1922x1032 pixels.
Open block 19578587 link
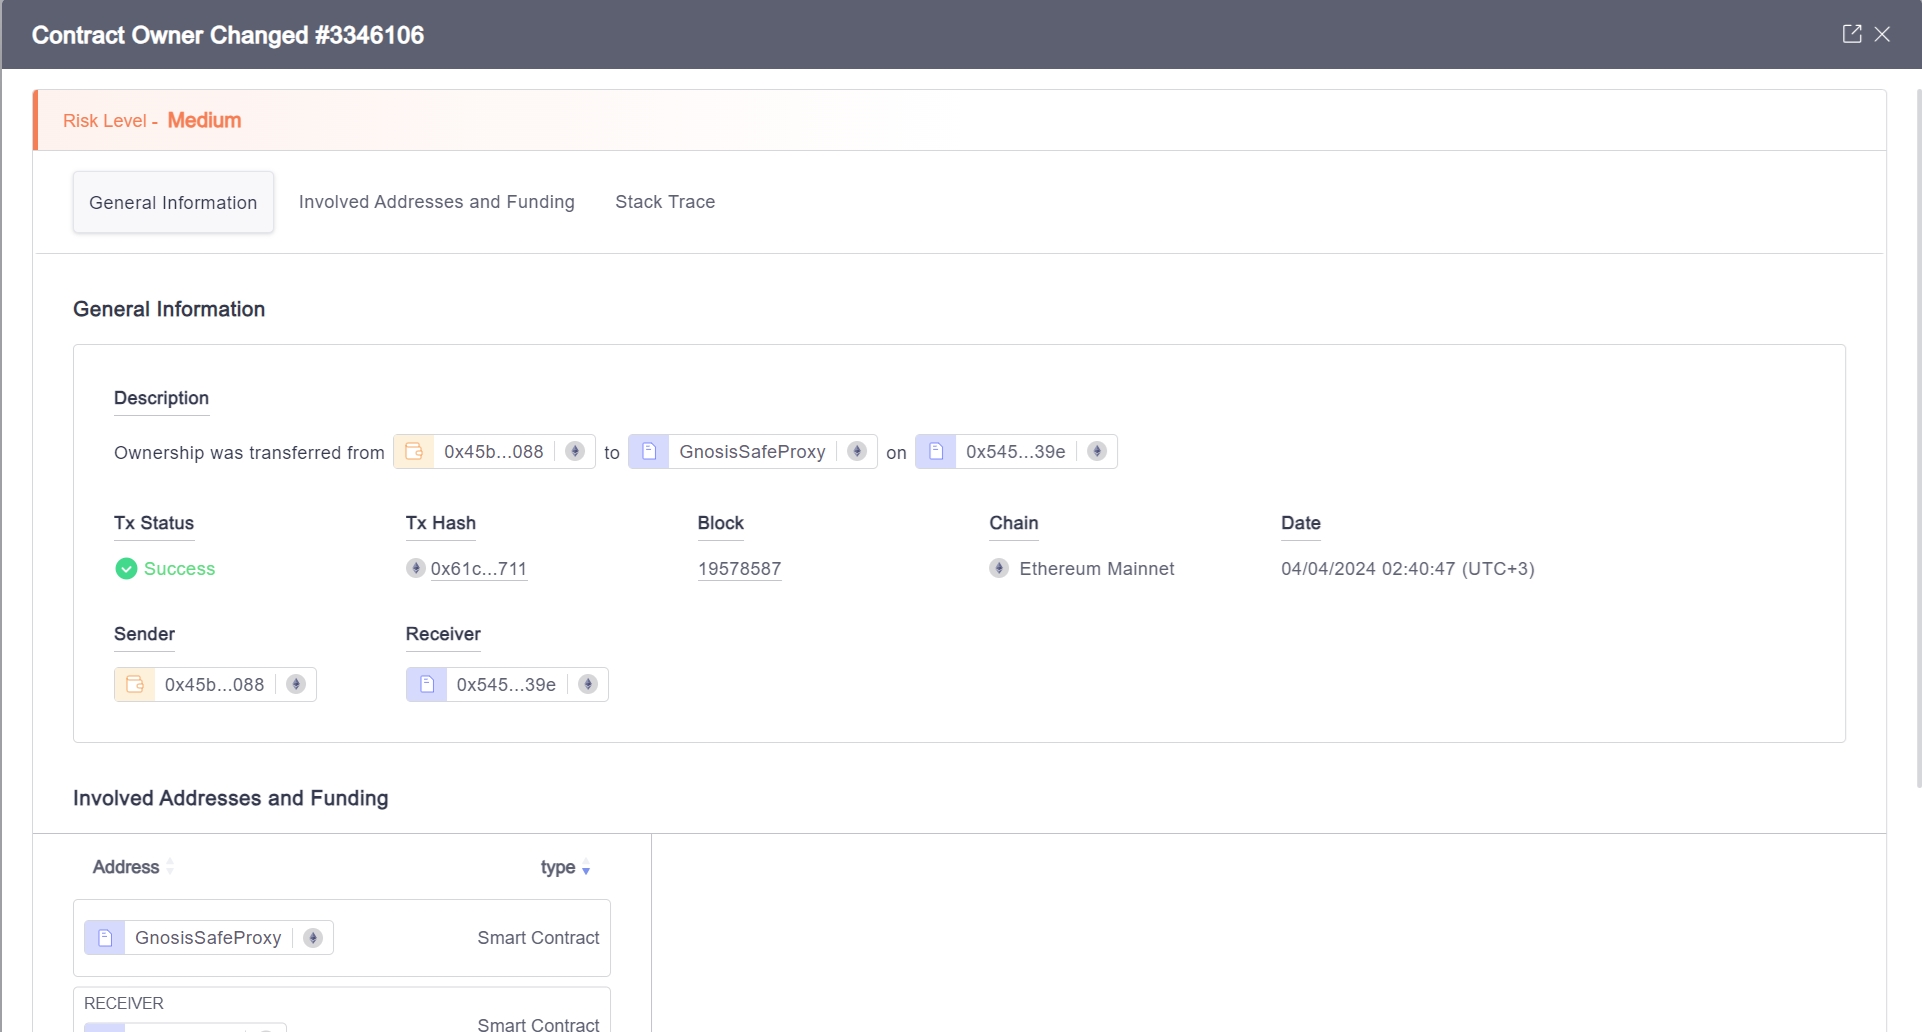739,569
